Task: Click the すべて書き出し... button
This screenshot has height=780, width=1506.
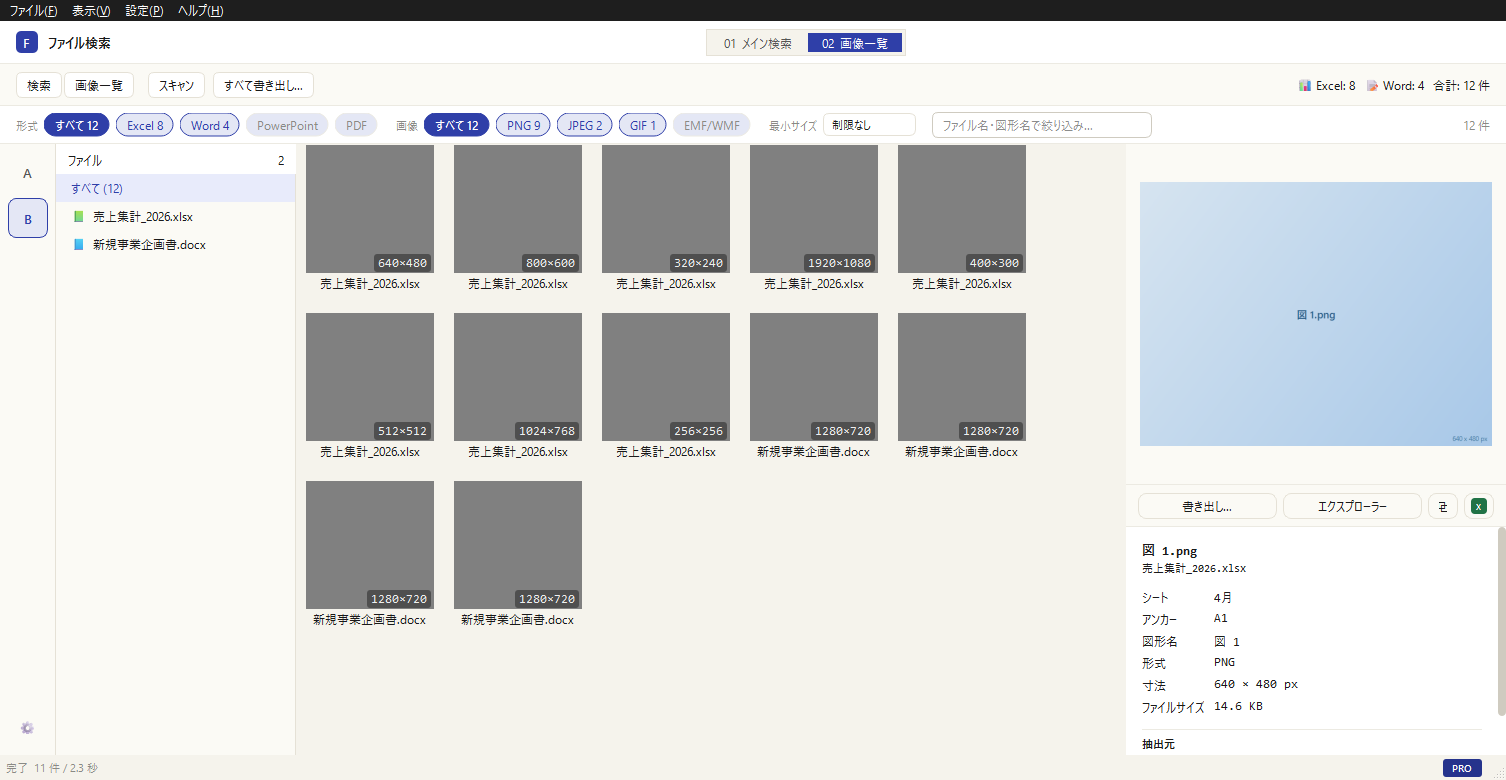Action: tap(263, 85)
